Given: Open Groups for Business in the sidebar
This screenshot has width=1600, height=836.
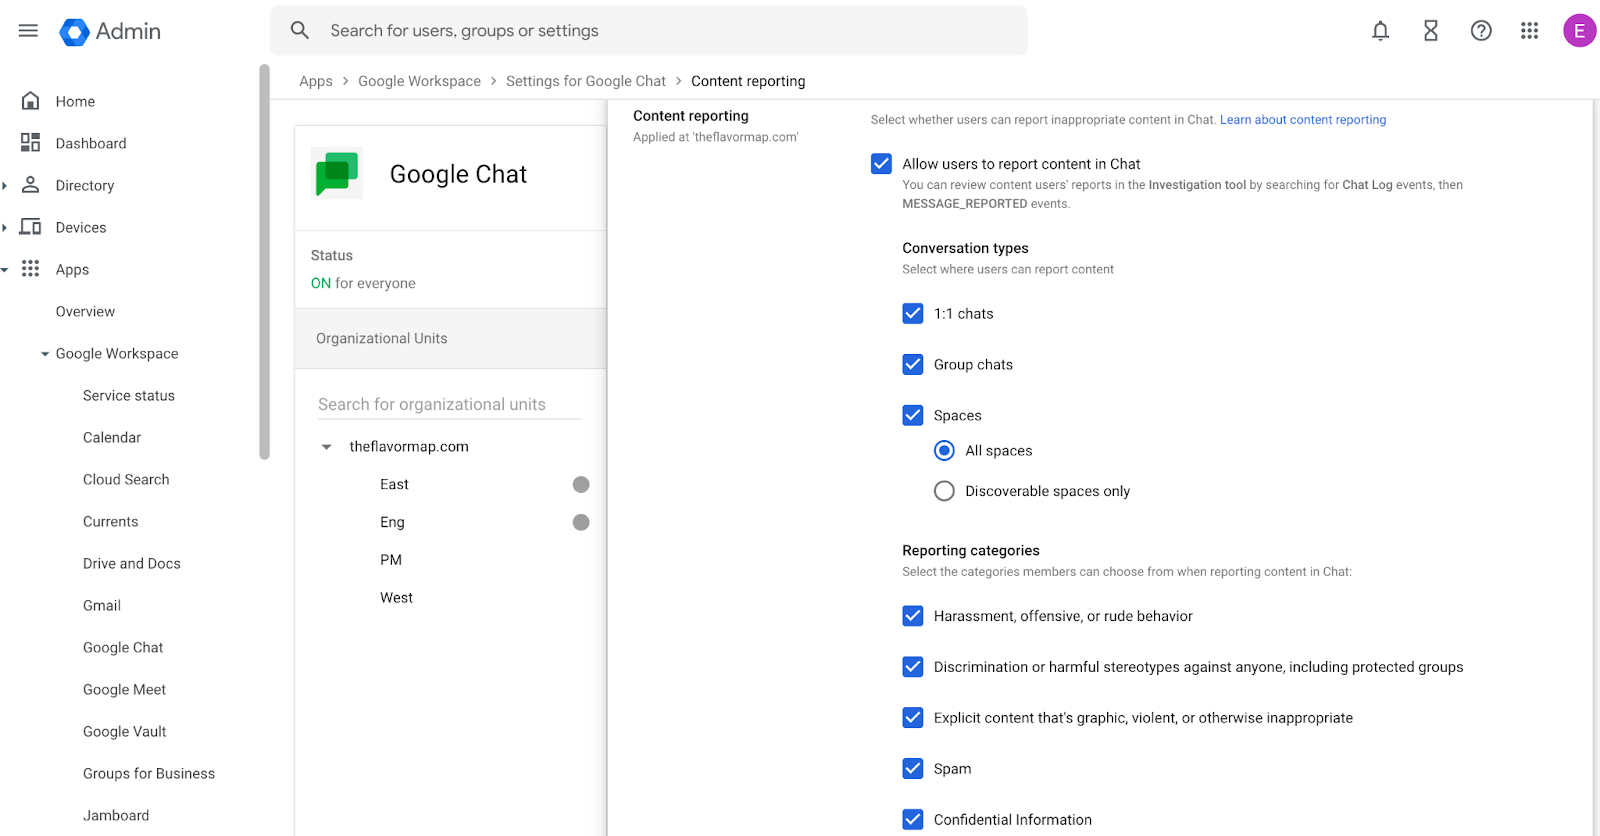Looking at the screenshot, I should [149, 774].
